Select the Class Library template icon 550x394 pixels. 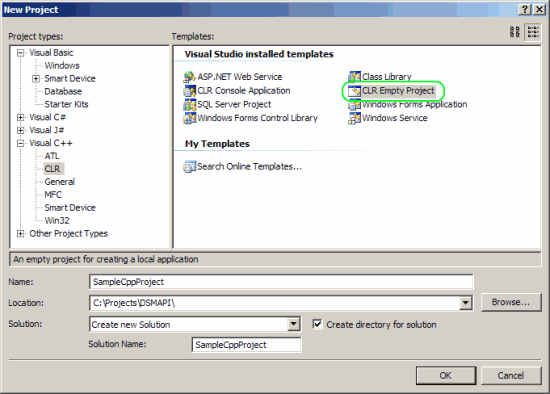pos(354,76)
